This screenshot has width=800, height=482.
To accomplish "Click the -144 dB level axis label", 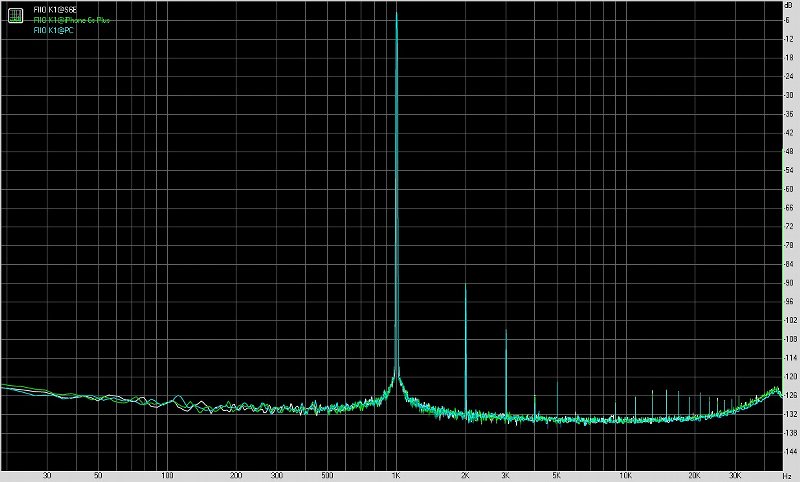I will (x=788, y=452).
